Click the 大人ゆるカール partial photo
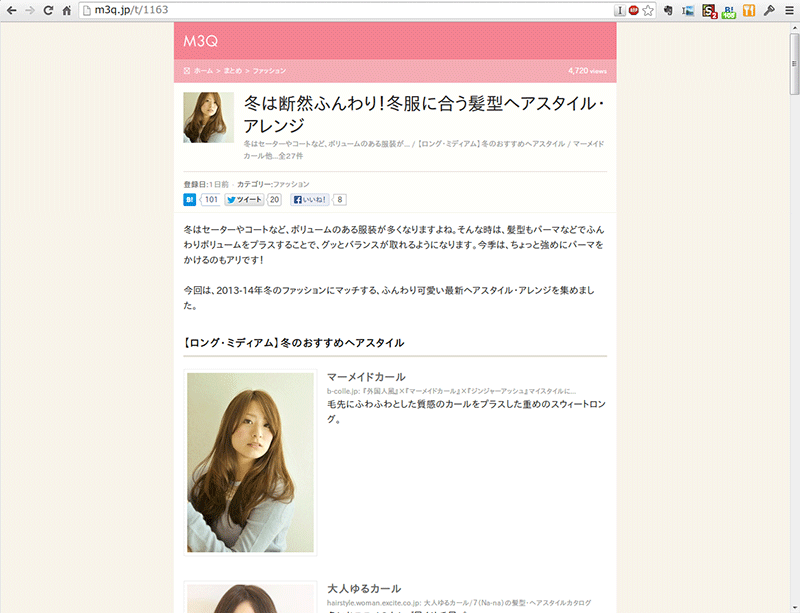 251,598
